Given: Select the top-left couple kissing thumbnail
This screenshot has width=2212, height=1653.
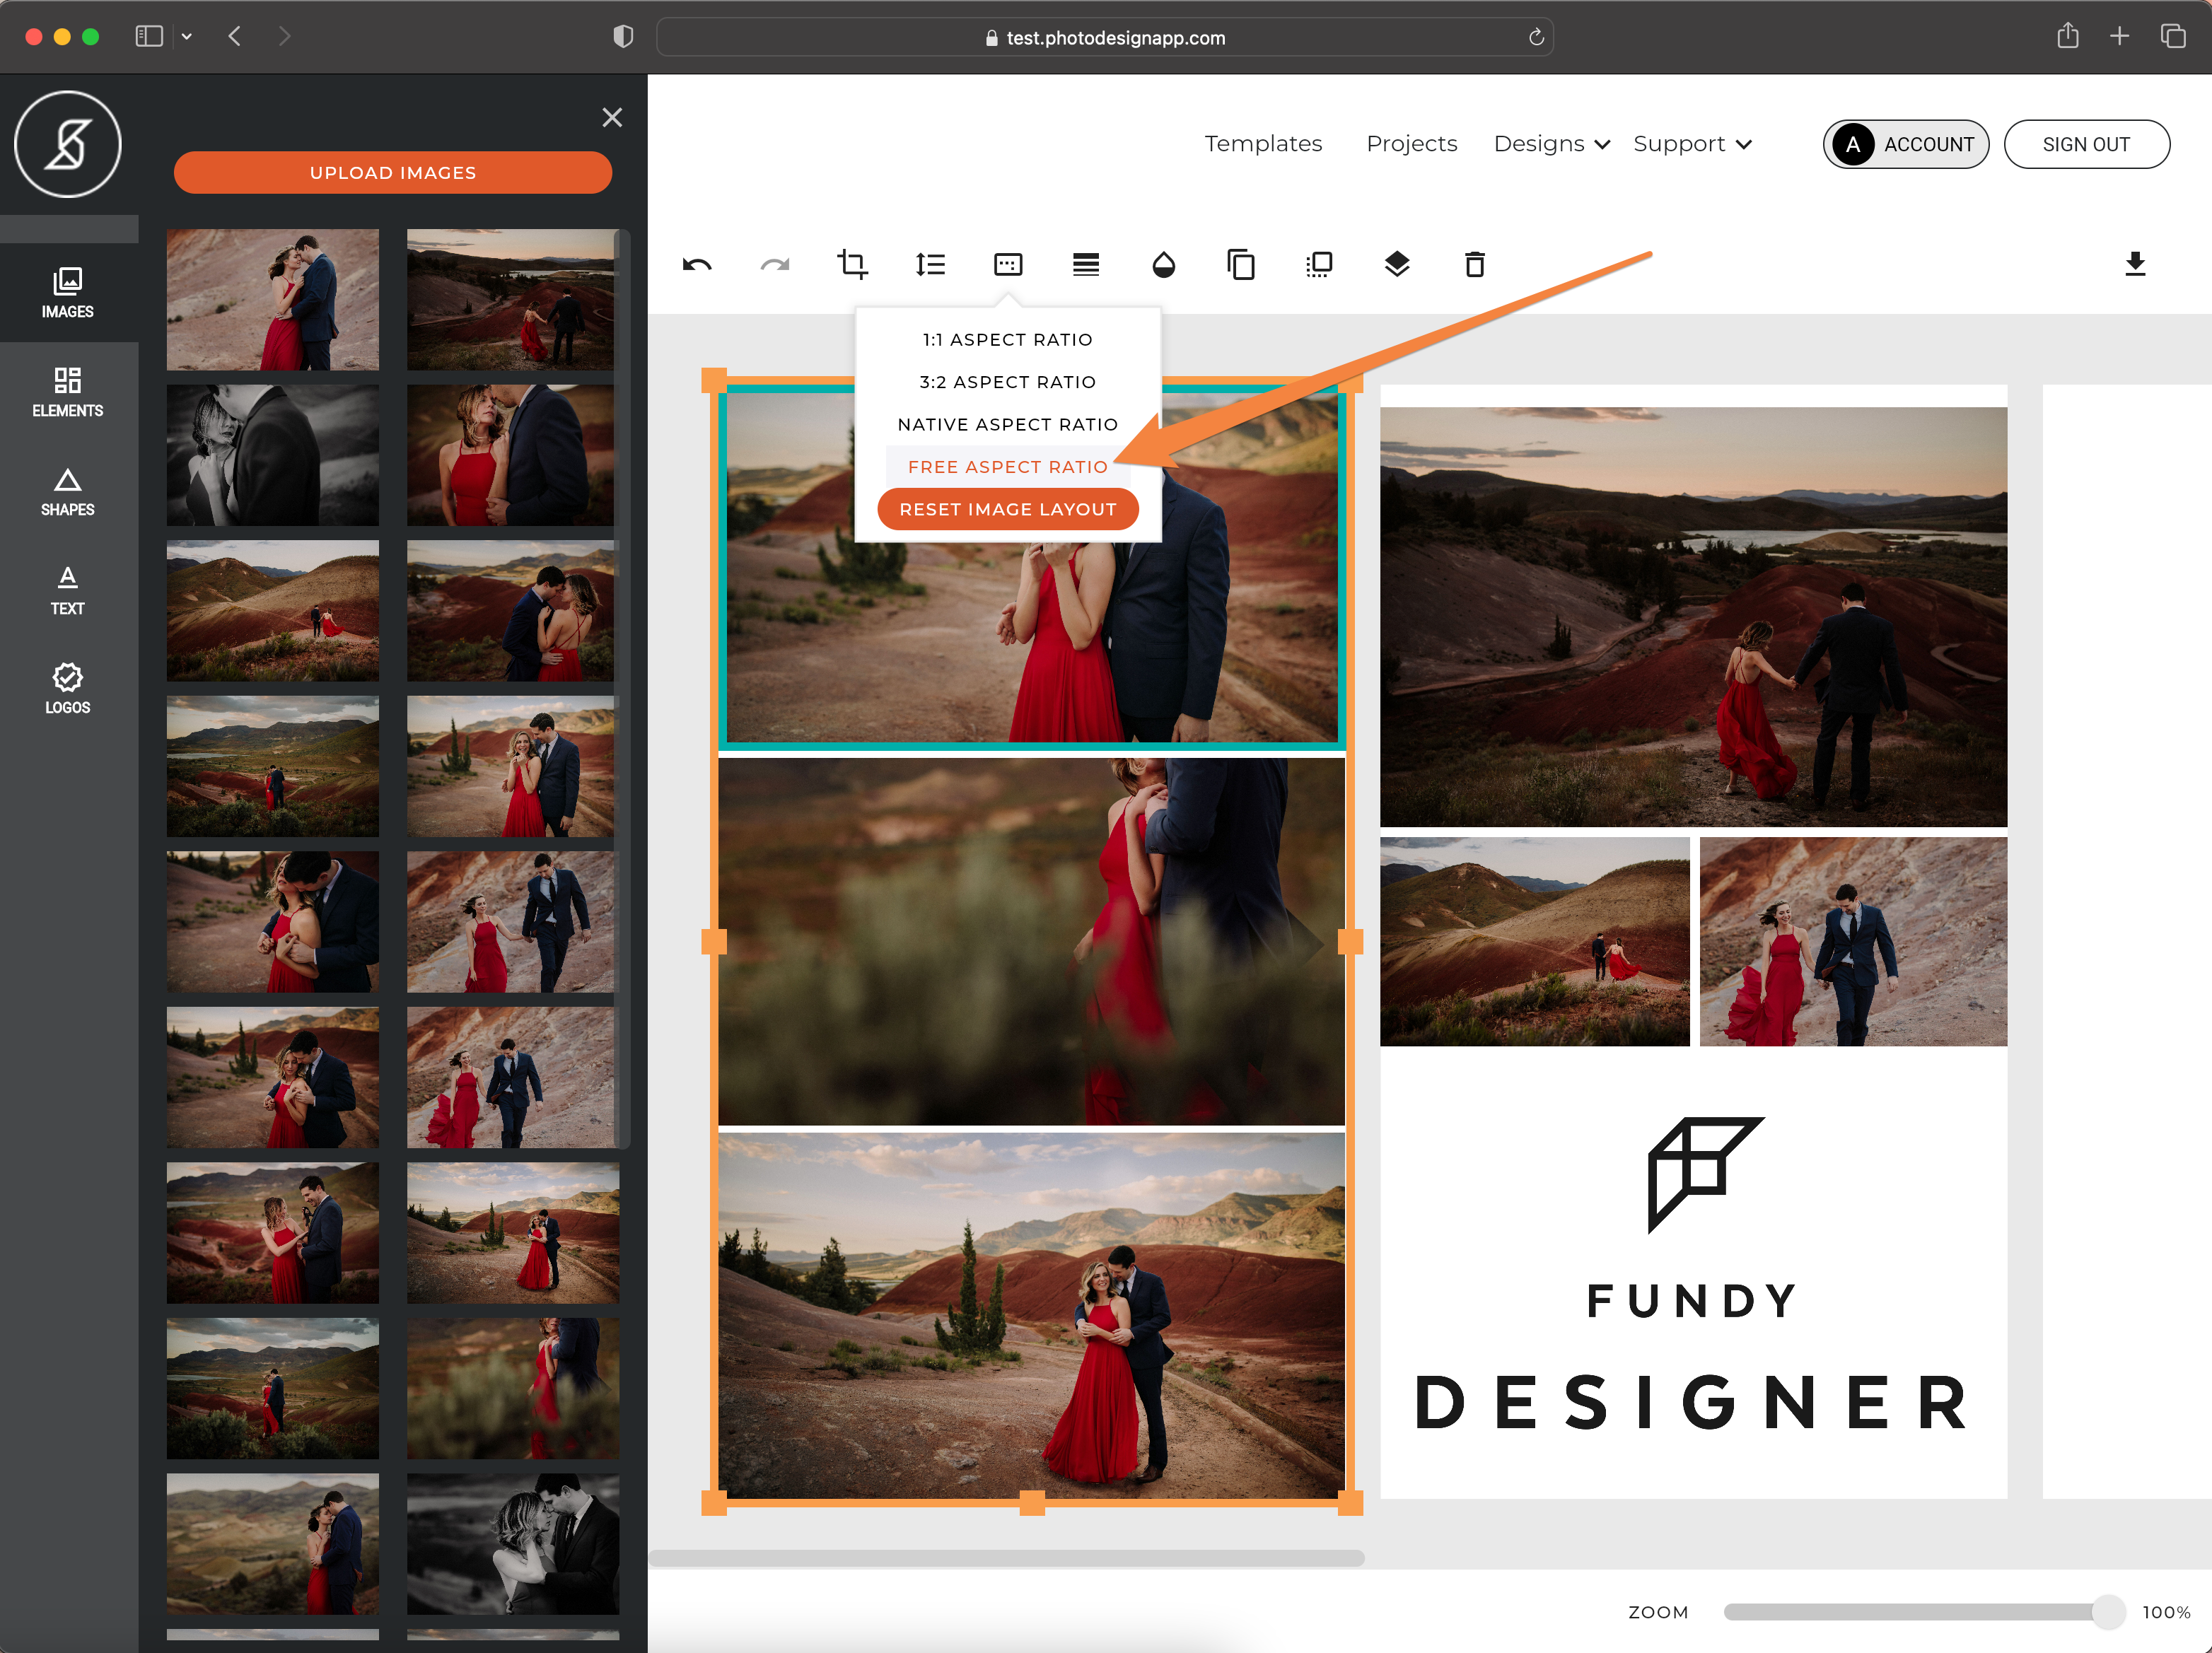Looking at the screenshot, I should pos(272,300).
